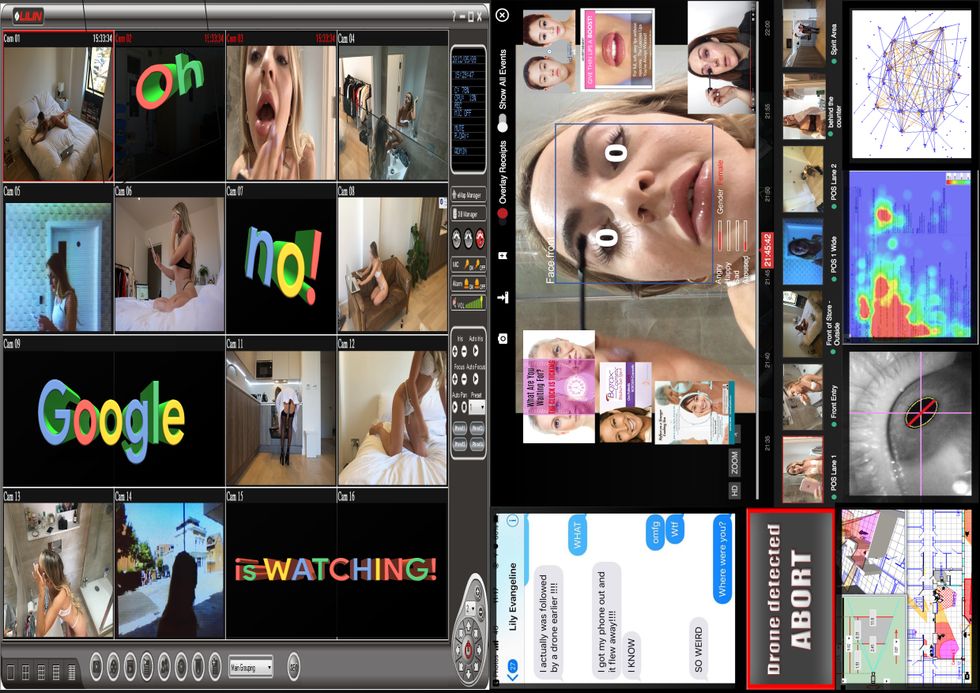This screenshot has width=980, height=693.
Task: Click the 21:45:42 timeline marker
Action: 767,251
